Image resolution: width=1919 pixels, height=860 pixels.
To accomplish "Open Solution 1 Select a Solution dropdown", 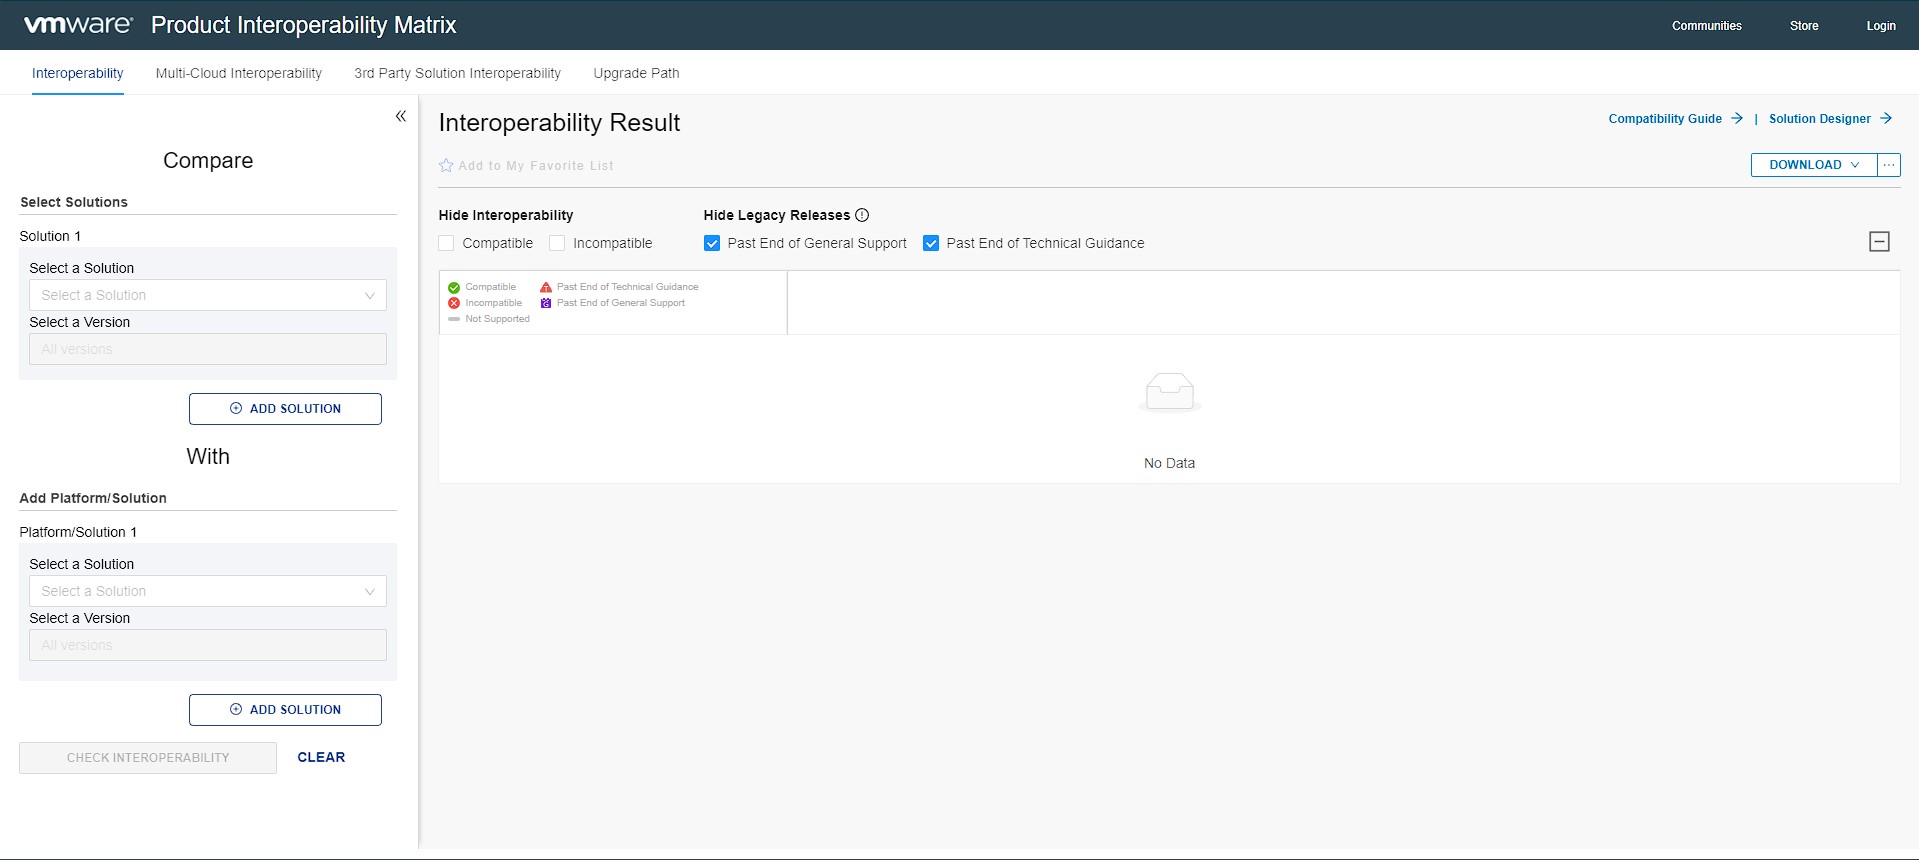I will pyautogui.click(x=208, y=295).
